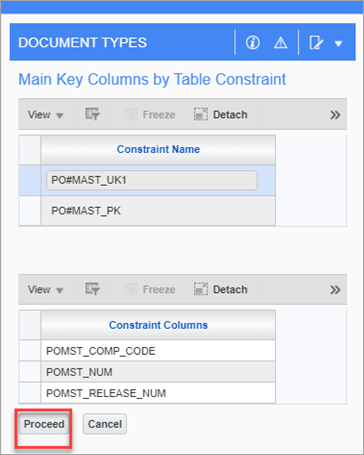Click the Constraint Columns column header
The image size is (364, 455).
pos(158,325)
